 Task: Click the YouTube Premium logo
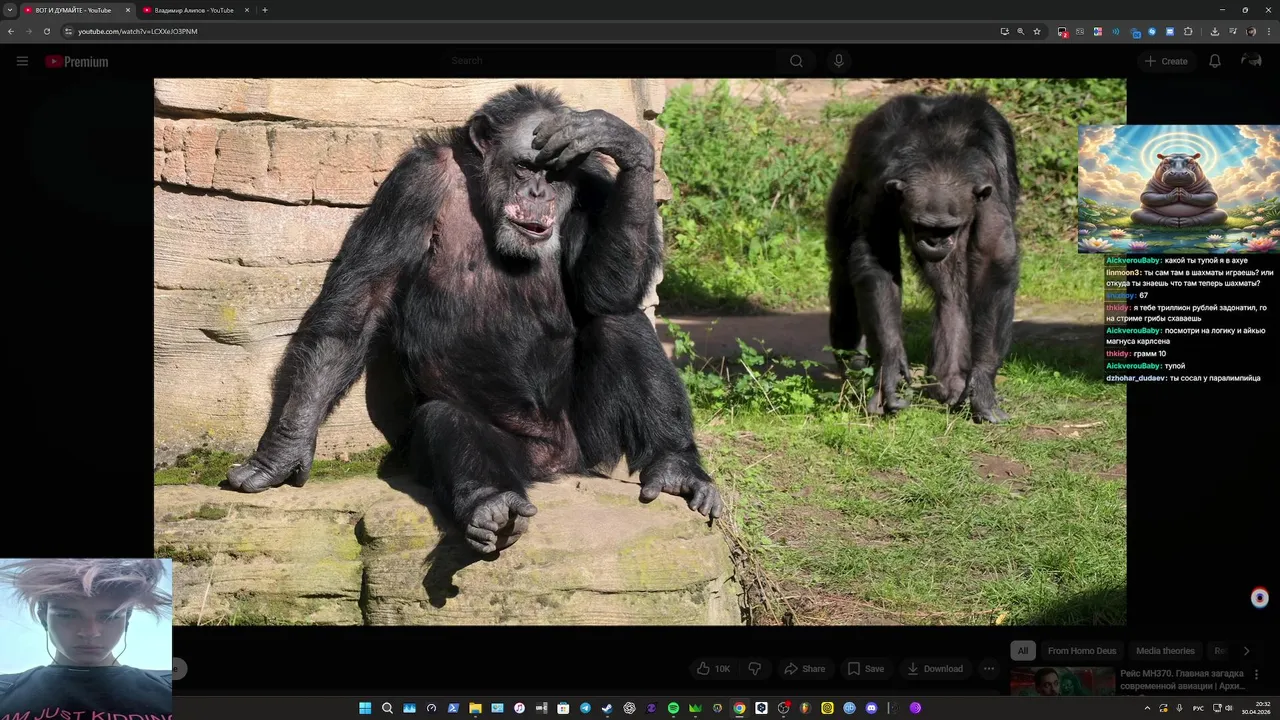pyautogui.click(x=76, y=62)
